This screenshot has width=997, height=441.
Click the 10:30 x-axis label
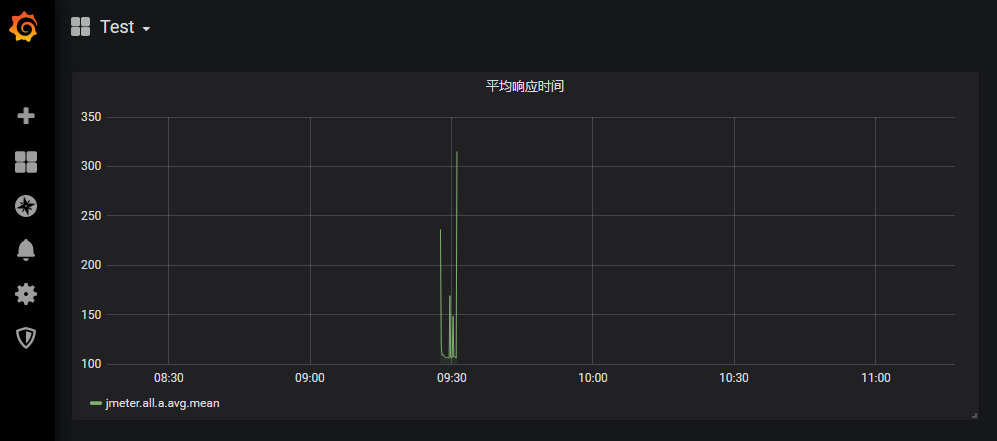point(734,378)
